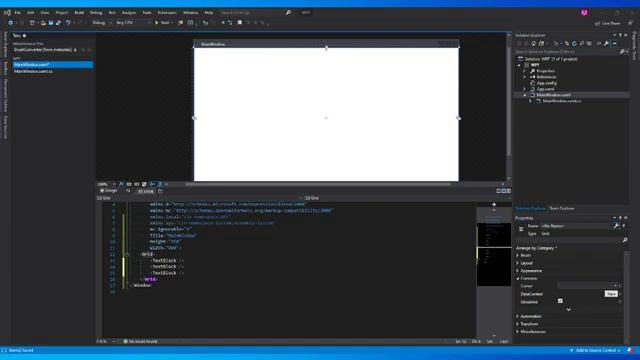Click the Home icon in Solution Explorer
Image resolution: width=640 pixels, height=360 pixels.
point(533,44)
